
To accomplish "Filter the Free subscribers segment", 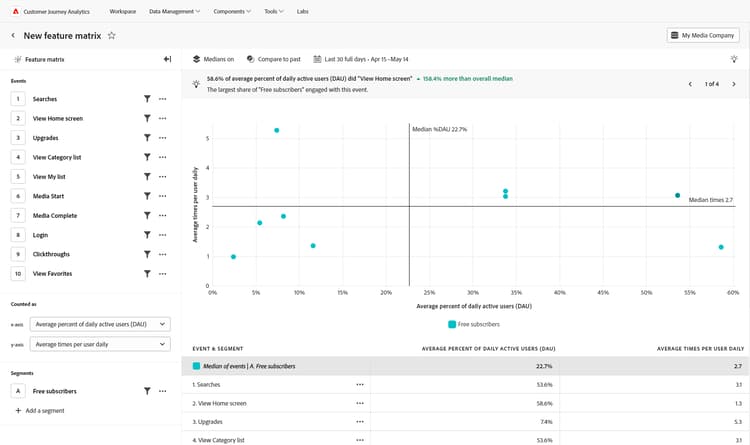I will (147, 391).
